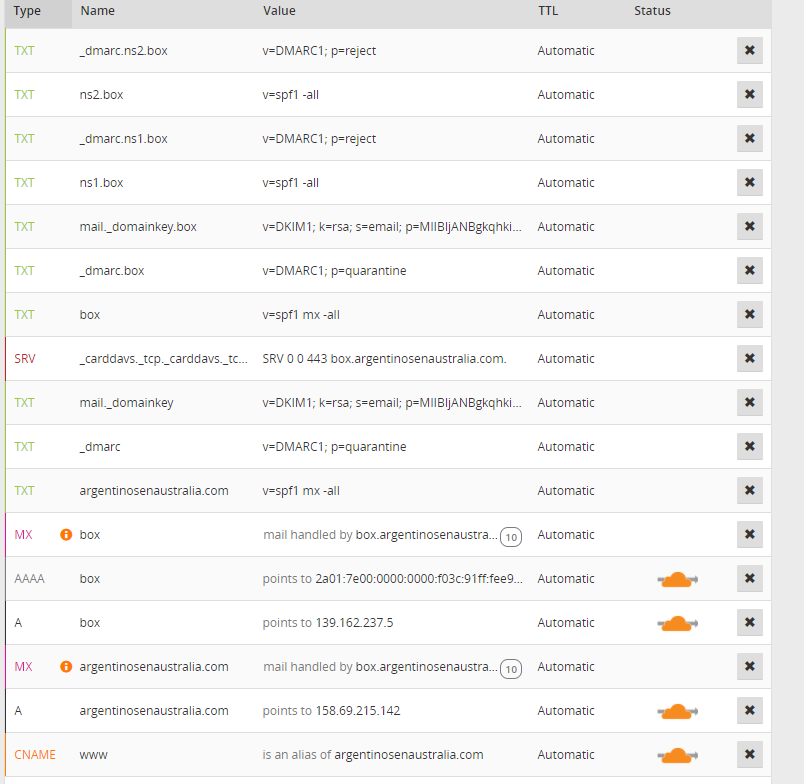This screenshot has height=784, width=804.
Task: Edit the name '_dmarc' record
Action: (x=100, y=447)
